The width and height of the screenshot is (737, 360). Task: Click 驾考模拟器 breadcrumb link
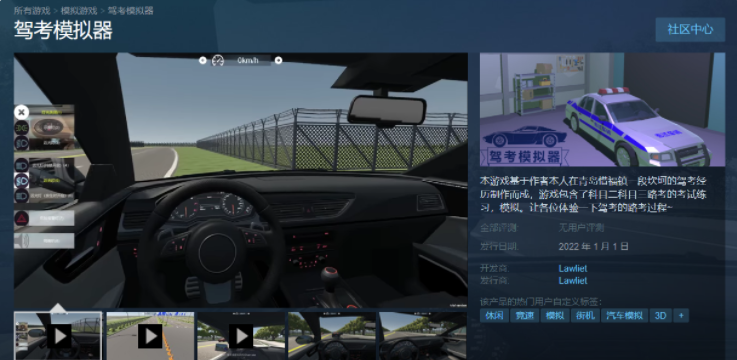pyautogui.click(x=130, y=10)
